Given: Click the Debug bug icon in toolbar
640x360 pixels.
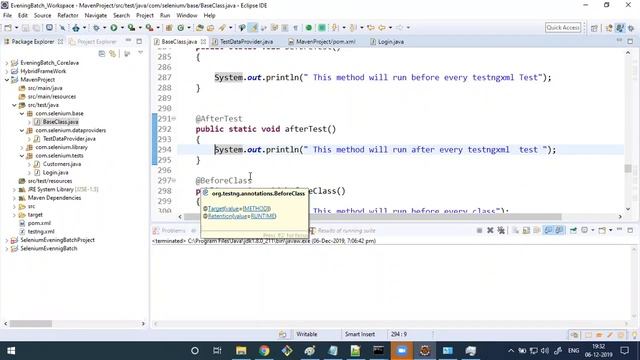Looking at the screenshot, I should [x=96, y=28].
